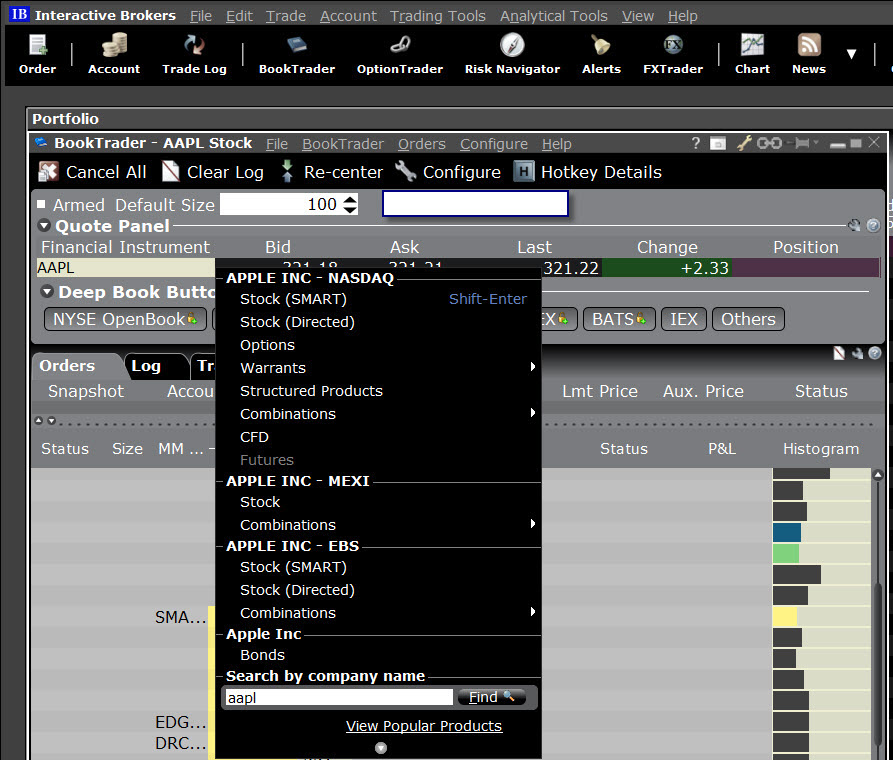
Task: Click the blue histogram bar
Action: click(x=787, y=532)
